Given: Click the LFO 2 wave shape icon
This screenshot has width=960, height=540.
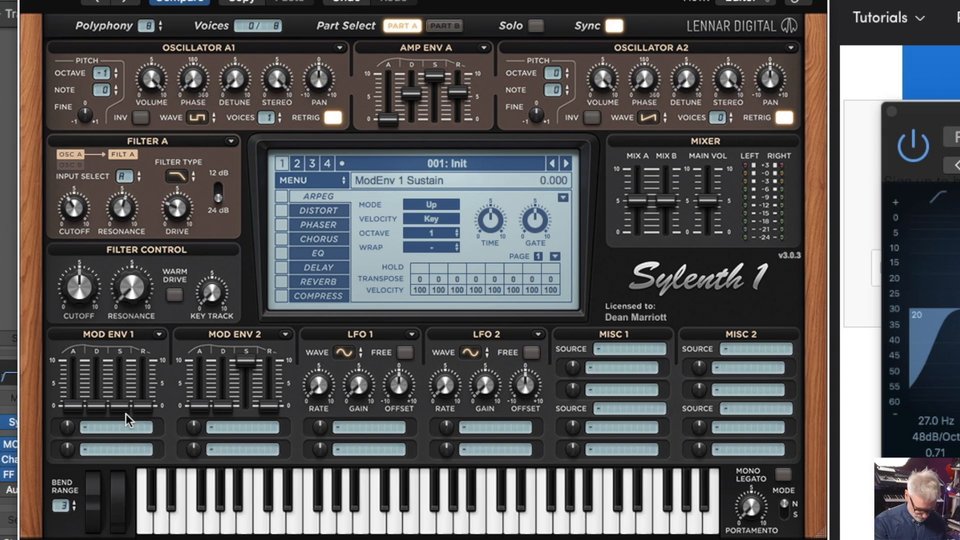Looking at the screenshot, I should (x=470, y=353).
